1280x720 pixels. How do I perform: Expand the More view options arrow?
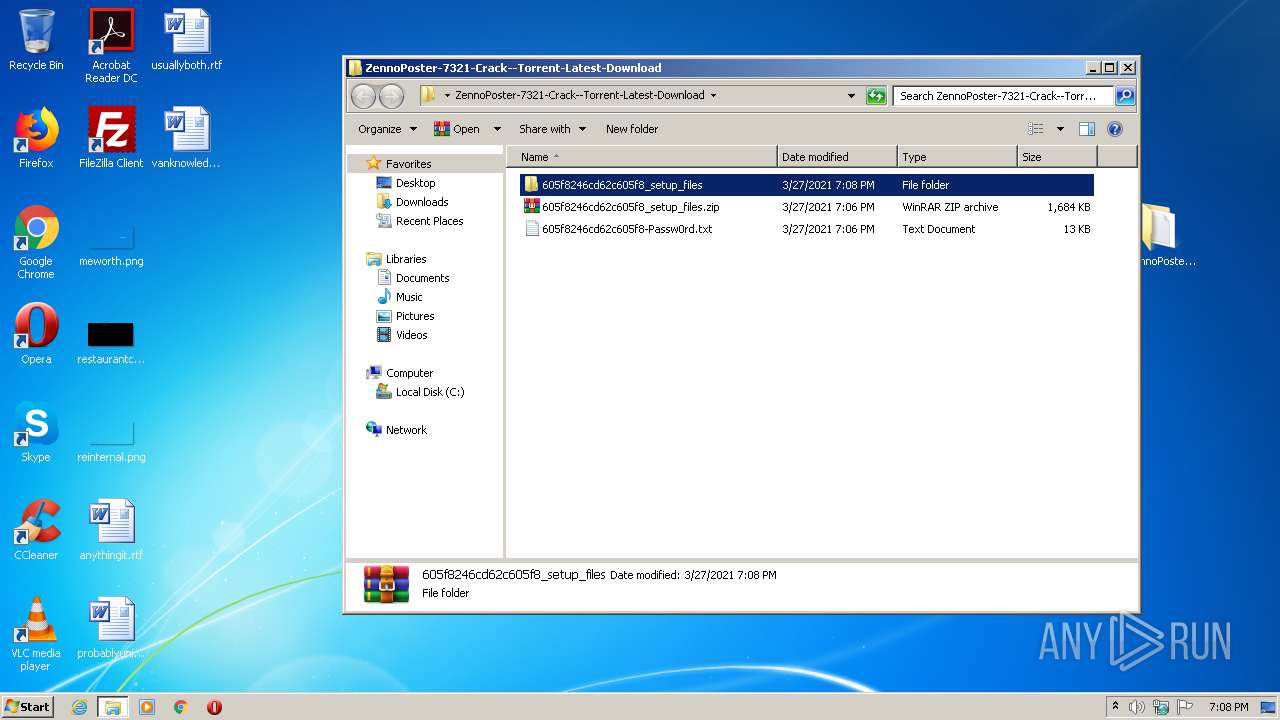(1060, 129)
